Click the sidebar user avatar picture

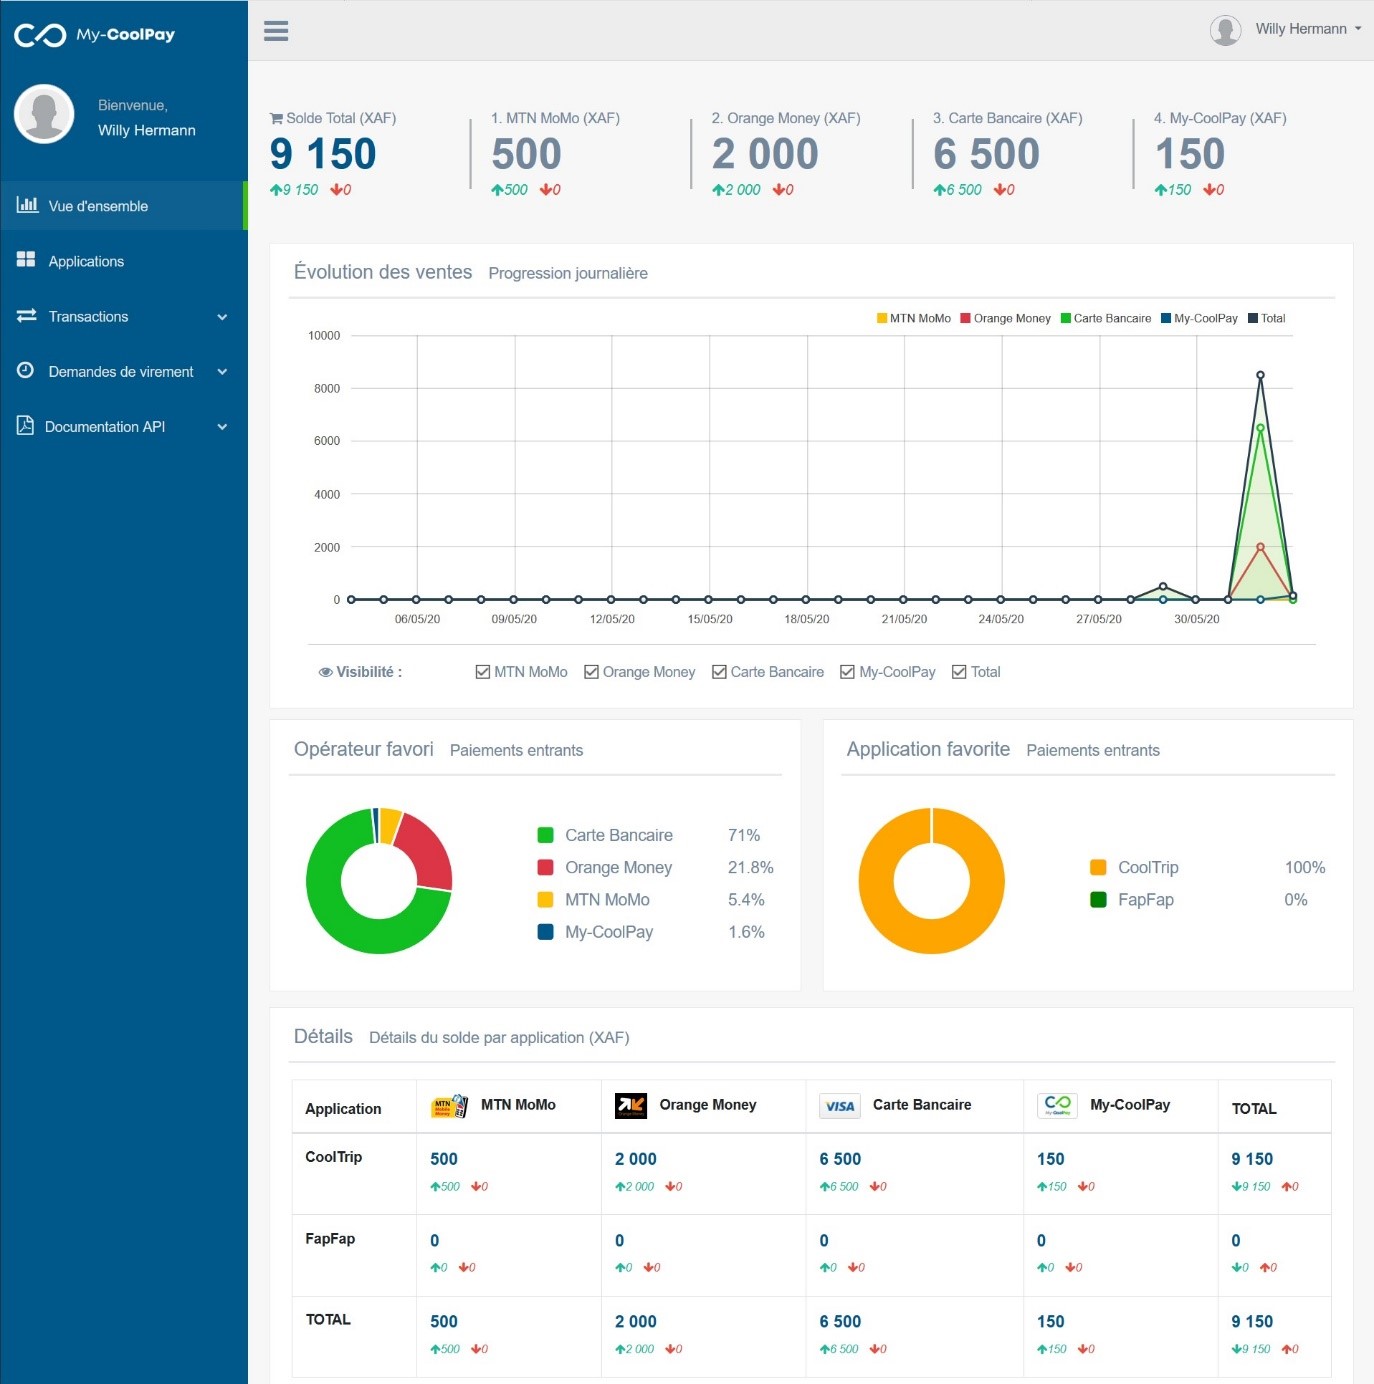pos(44,114)
